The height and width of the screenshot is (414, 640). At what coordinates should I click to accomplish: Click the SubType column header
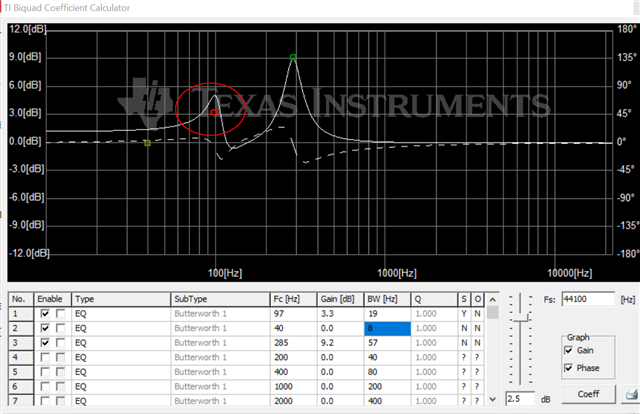coord(220,299)
